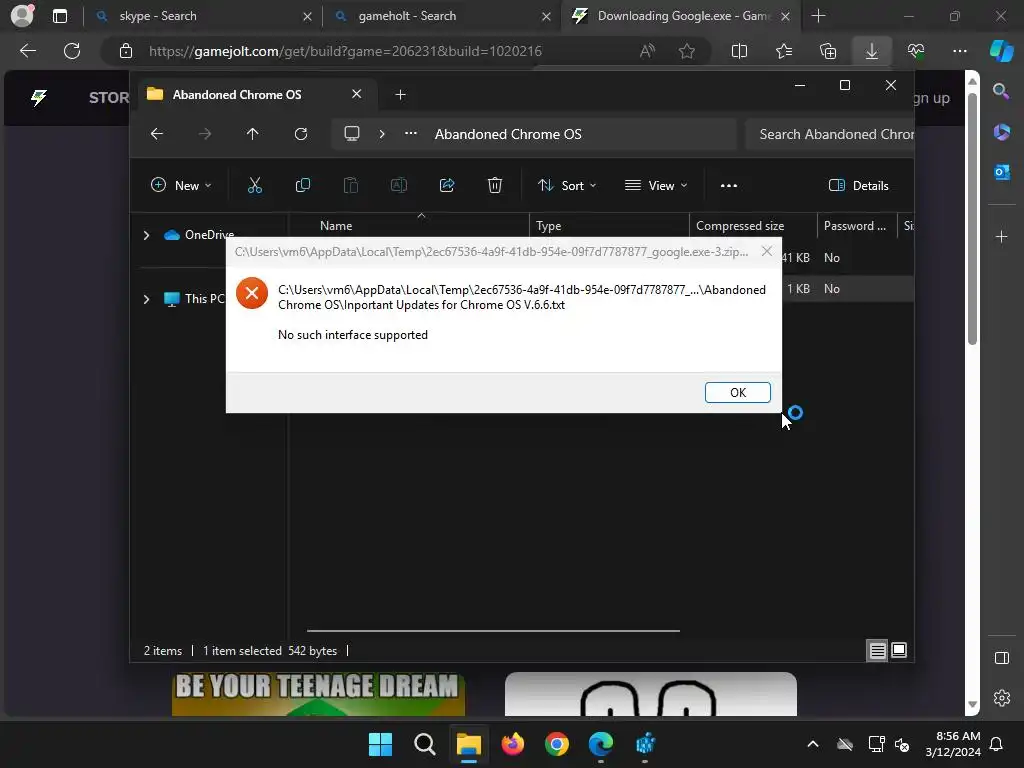The width and height of the screenshot is (1024, 768).
Task: Close the error dialog with its X
Action: click(x=767, y=251)
